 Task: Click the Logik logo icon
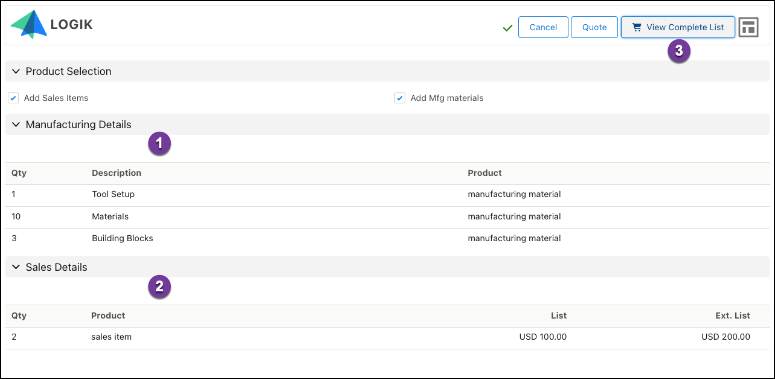[x=29, y=24]
